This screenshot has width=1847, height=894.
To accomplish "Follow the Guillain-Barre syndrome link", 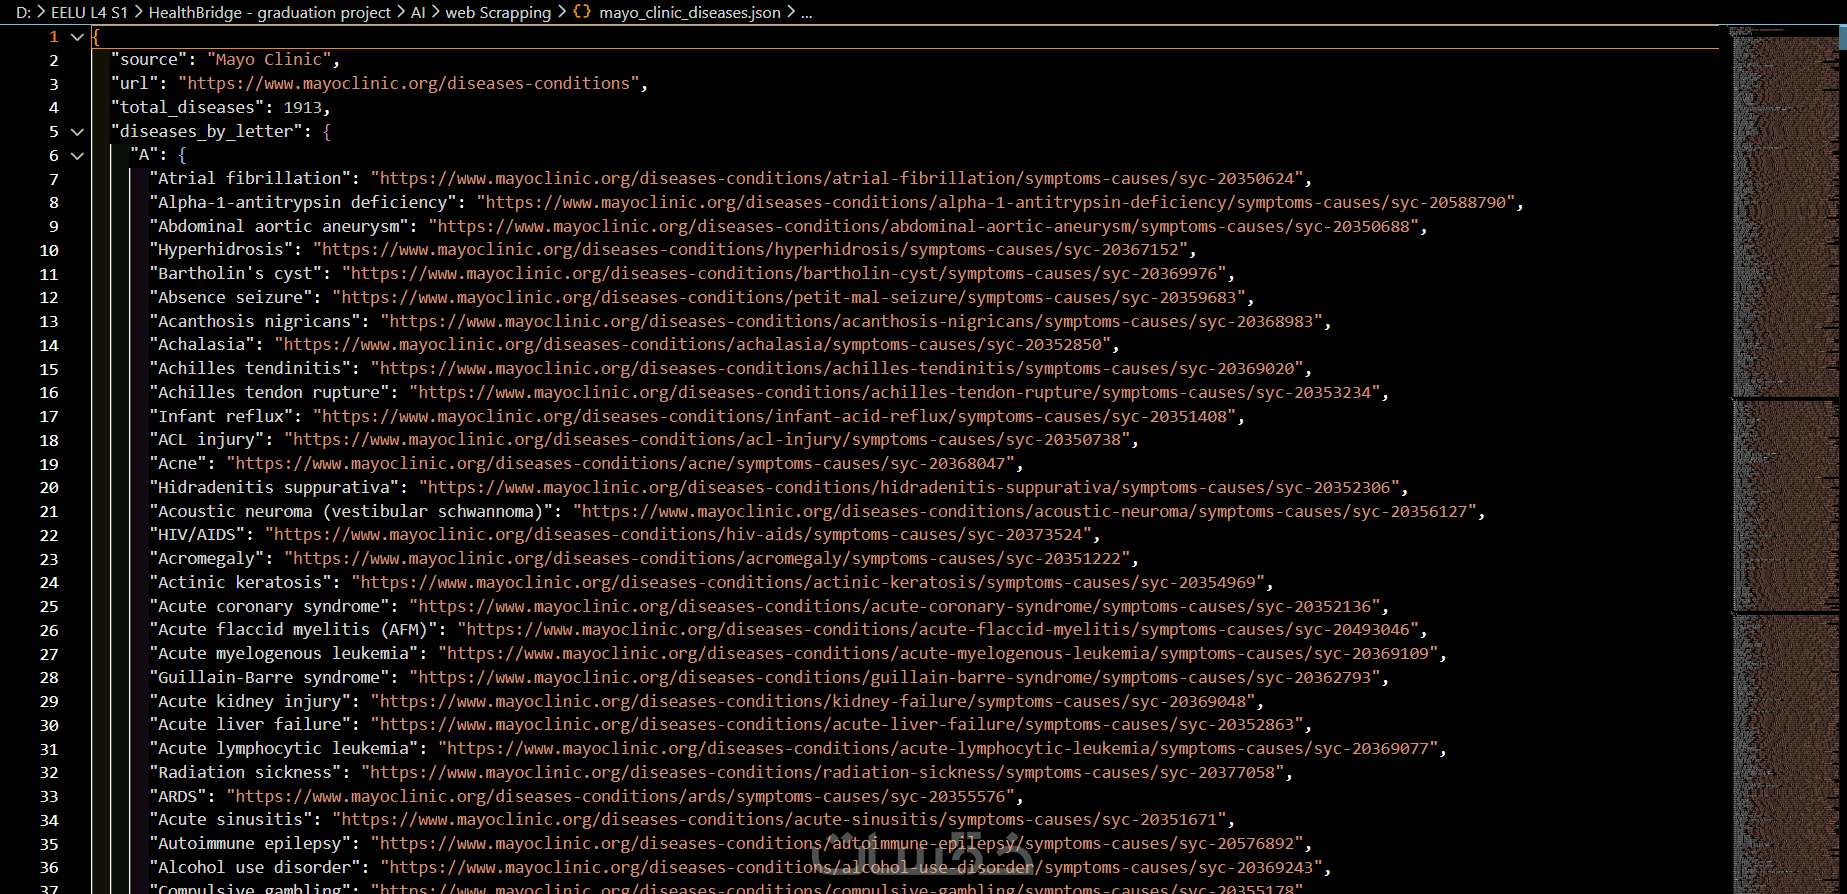I will coord(895,678).
